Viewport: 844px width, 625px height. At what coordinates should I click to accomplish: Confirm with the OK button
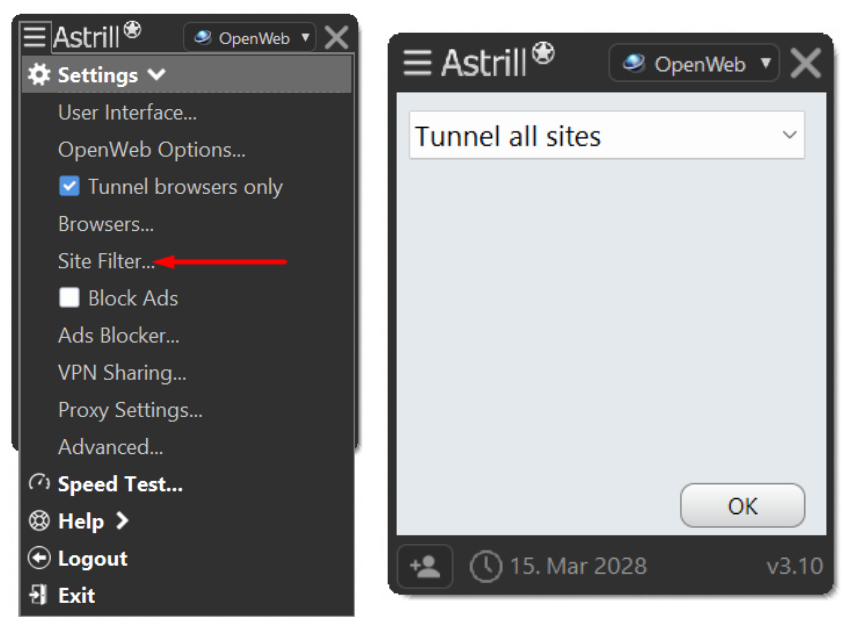click(x=742, y=505)
